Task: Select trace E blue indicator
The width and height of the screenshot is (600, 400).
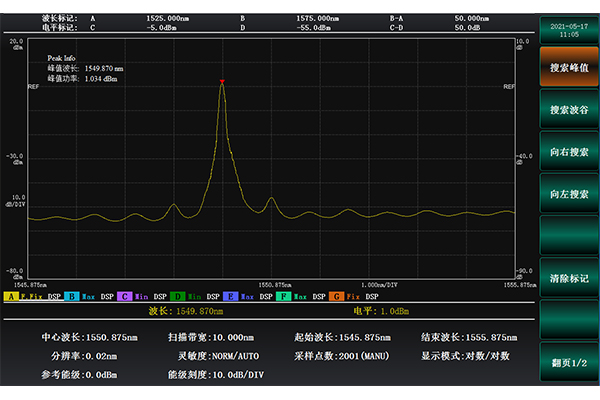Action: (230, 297)
